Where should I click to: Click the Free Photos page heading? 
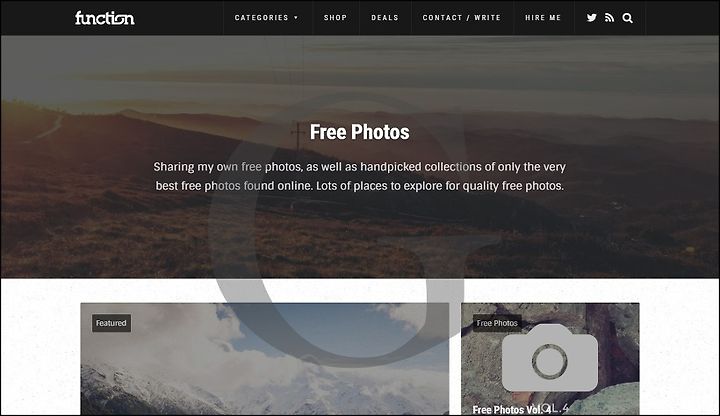[360, 132]
